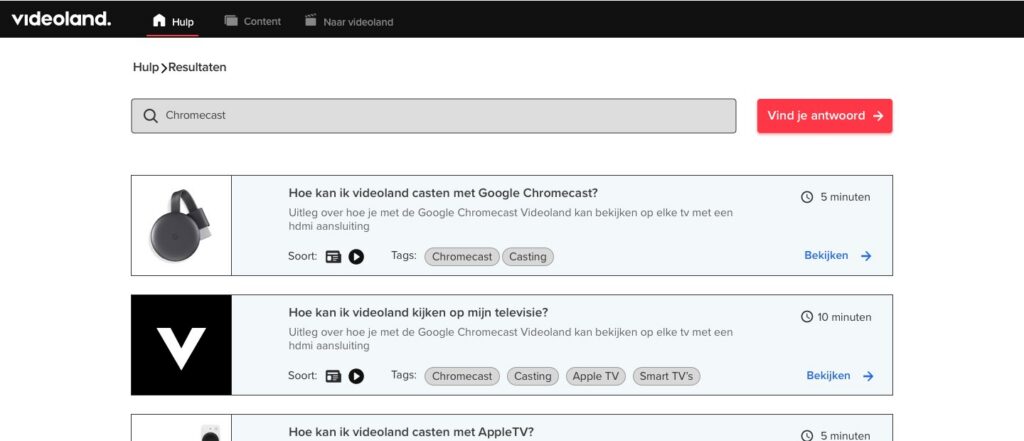
Task: Click the Soort label in the televisie result
Action: click(x=302, y=376)
